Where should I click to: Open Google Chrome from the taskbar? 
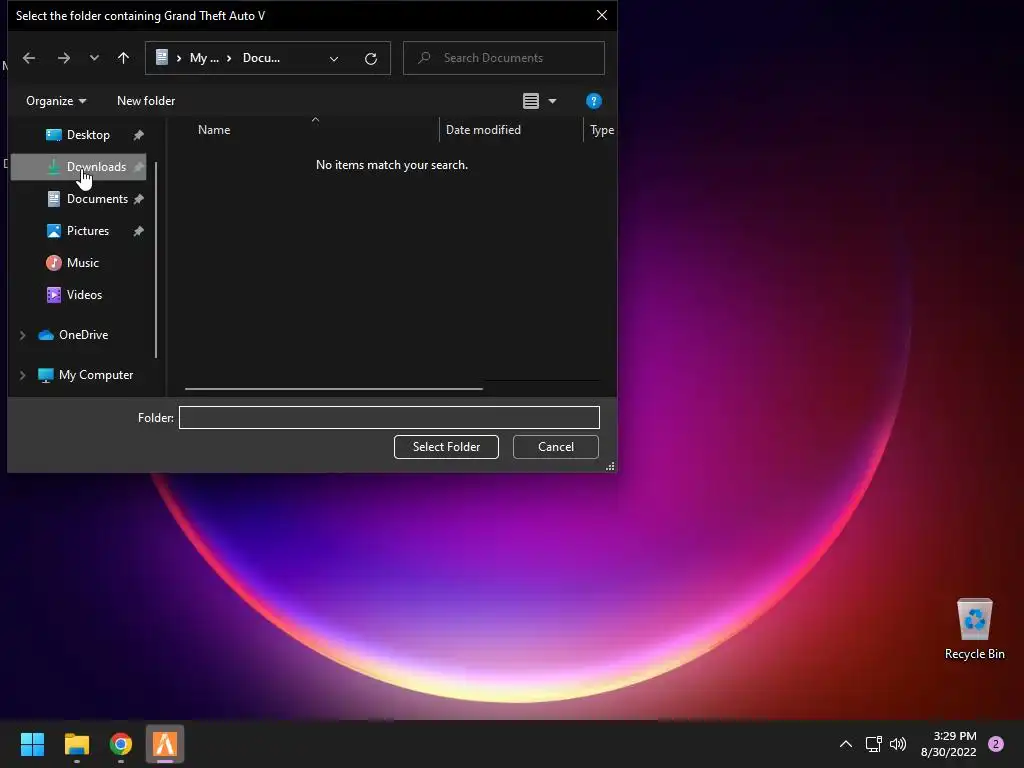pyautogui.click(x=121, y=744)
